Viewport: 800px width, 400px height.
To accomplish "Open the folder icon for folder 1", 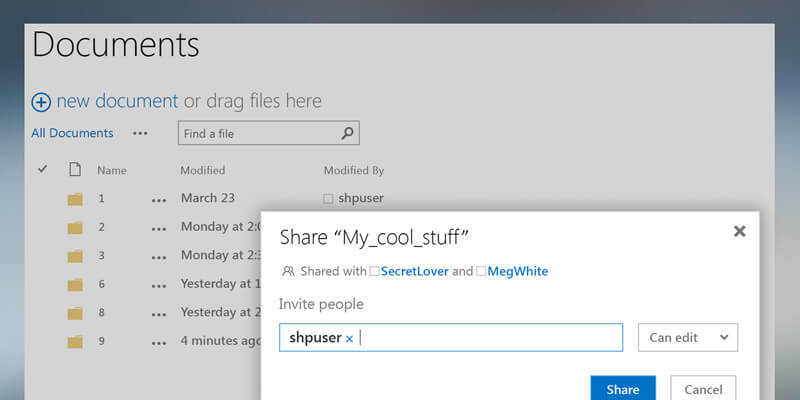I will pyautogui.click(x=75, y=199).
